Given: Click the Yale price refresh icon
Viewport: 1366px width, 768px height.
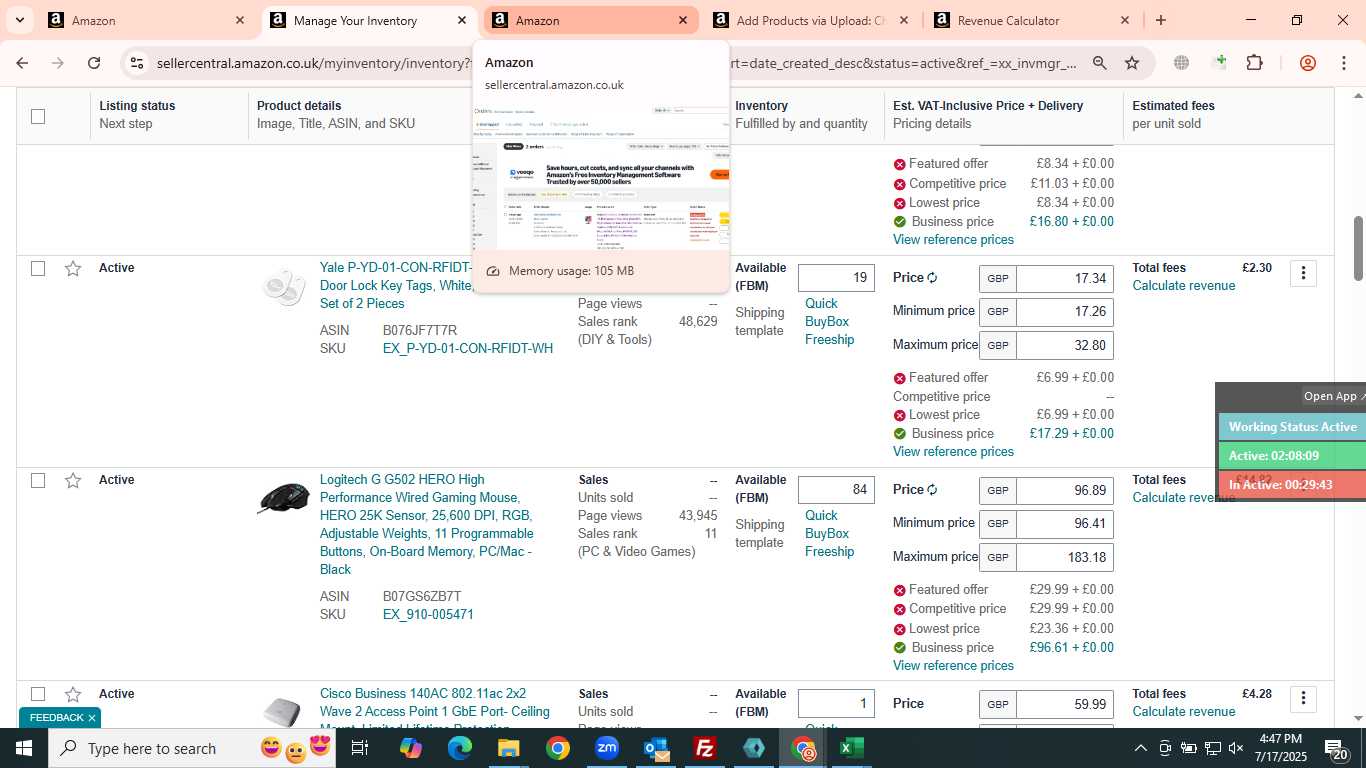Looking at the screenshot, I should 932,278.
